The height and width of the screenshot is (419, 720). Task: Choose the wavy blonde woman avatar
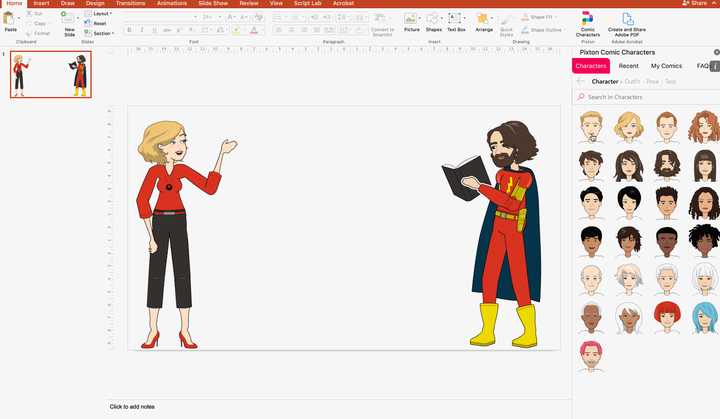pos(629,127)
